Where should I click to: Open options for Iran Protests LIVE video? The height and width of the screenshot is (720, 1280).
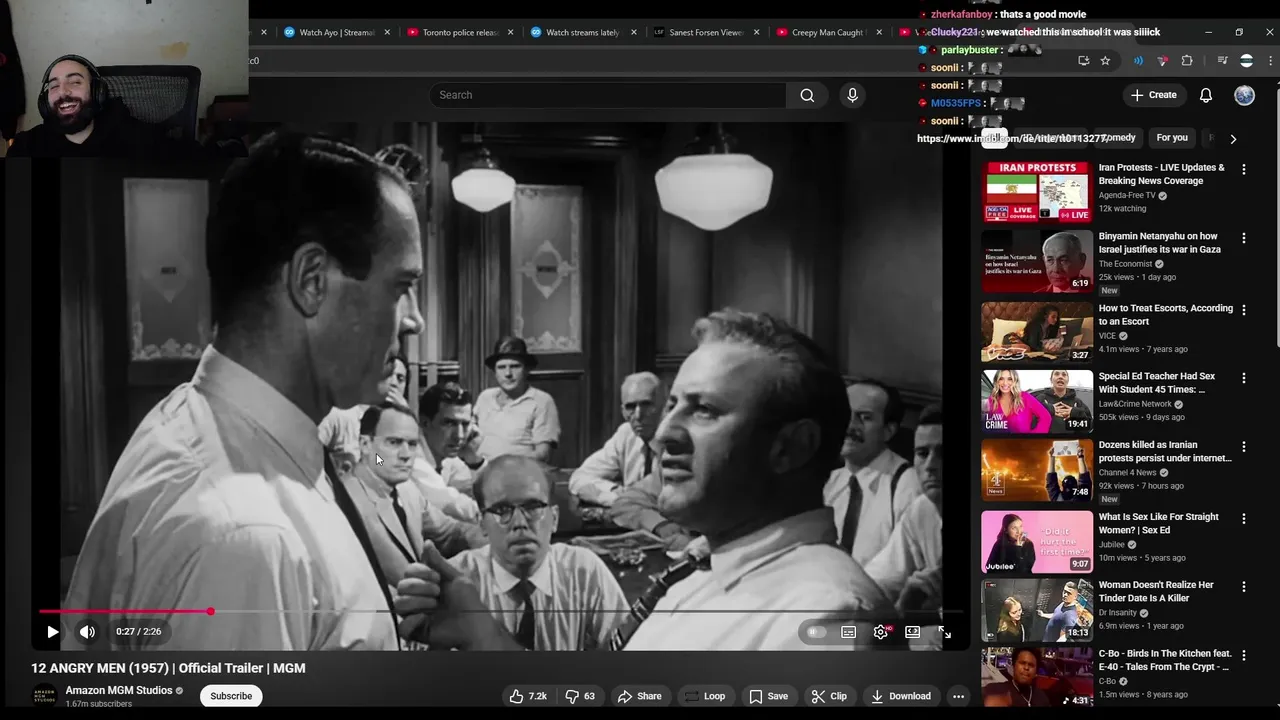pyautogui.click(x=1244, y=170)
